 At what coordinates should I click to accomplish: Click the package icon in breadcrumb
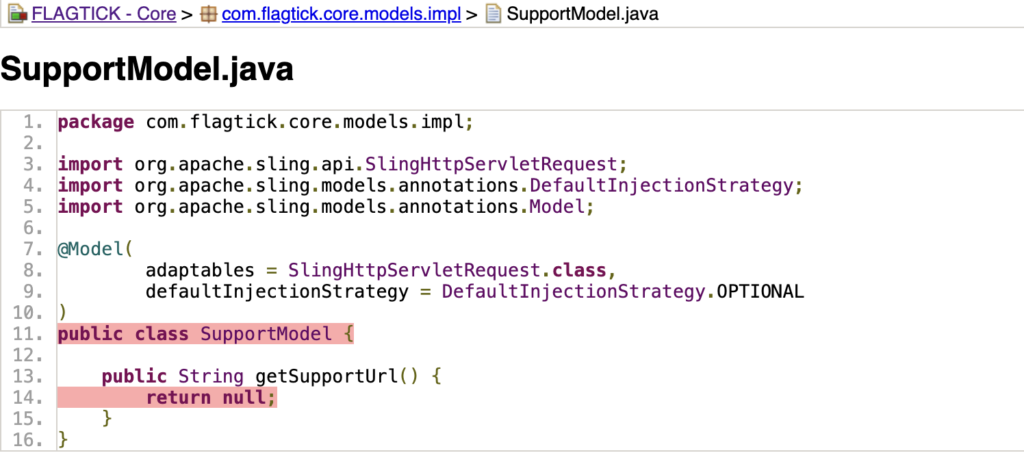208,15
